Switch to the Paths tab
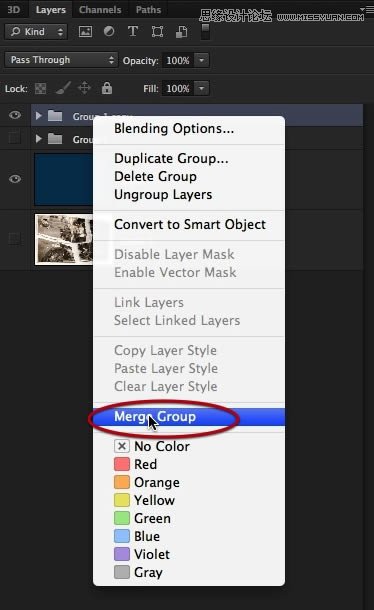This screenshot has width=374, height=610. click(x=148, y=9)
